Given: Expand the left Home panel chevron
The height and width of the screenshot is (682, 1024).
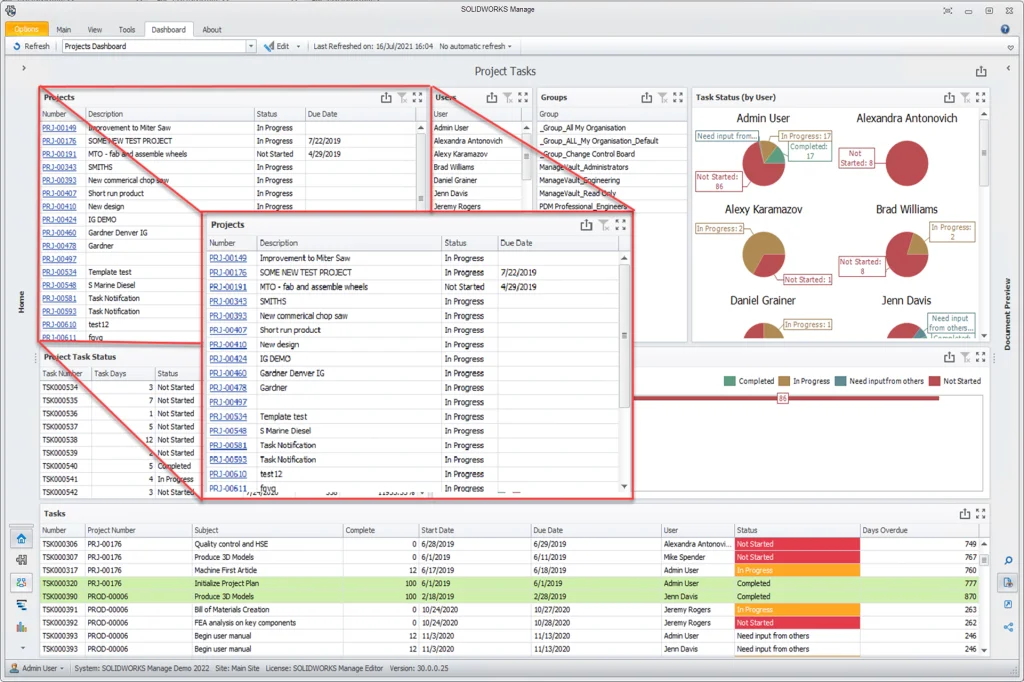Looking at the screenshot, I should 22,68.
